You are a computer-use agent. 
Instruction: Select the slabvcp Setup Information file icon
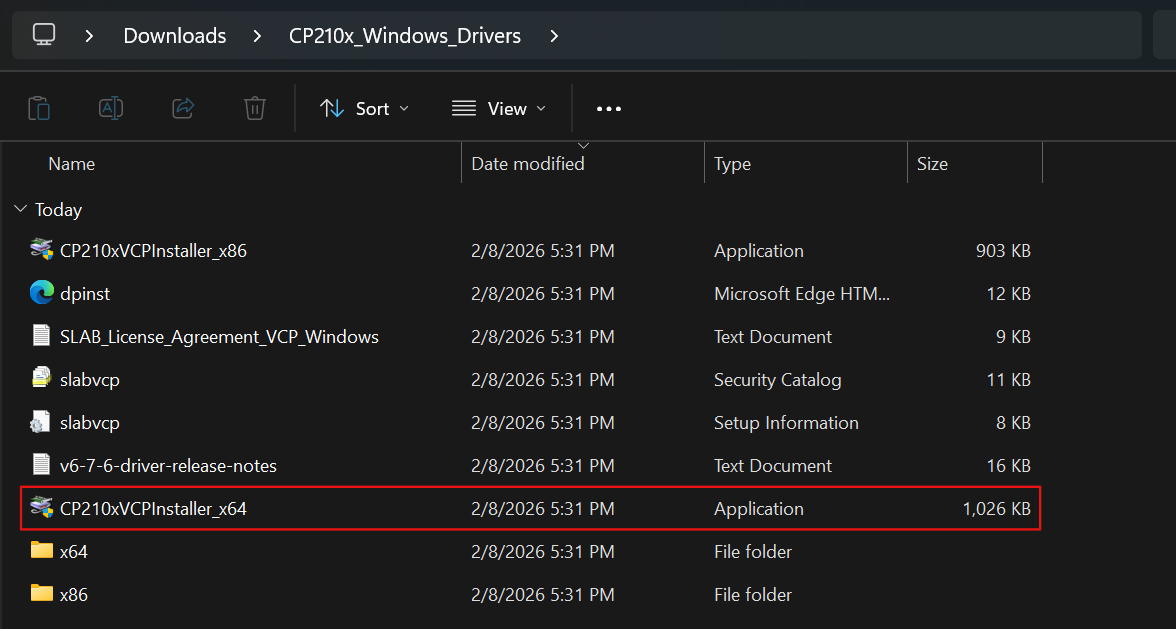pyautogui.click(x=41, y=422)
